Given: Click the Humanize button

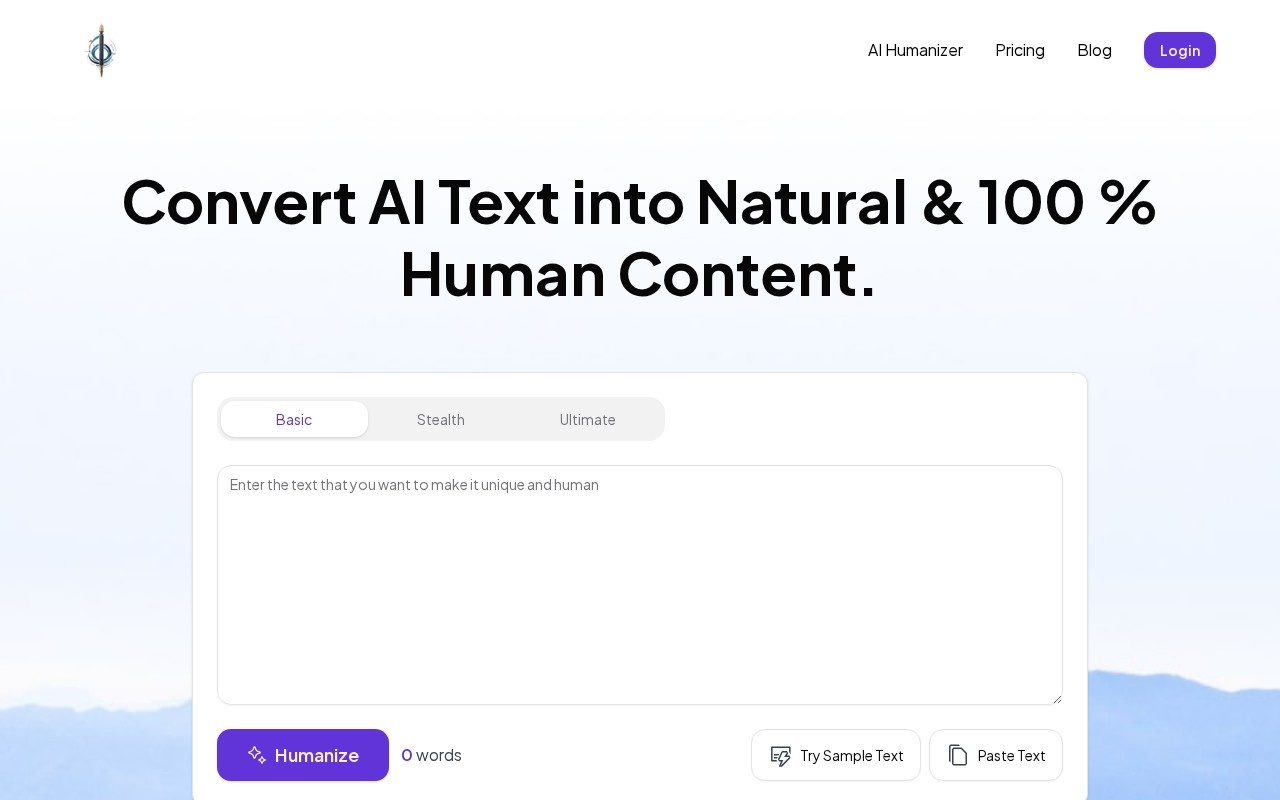Looking at the screenshot, I should (x=303, y=755).
